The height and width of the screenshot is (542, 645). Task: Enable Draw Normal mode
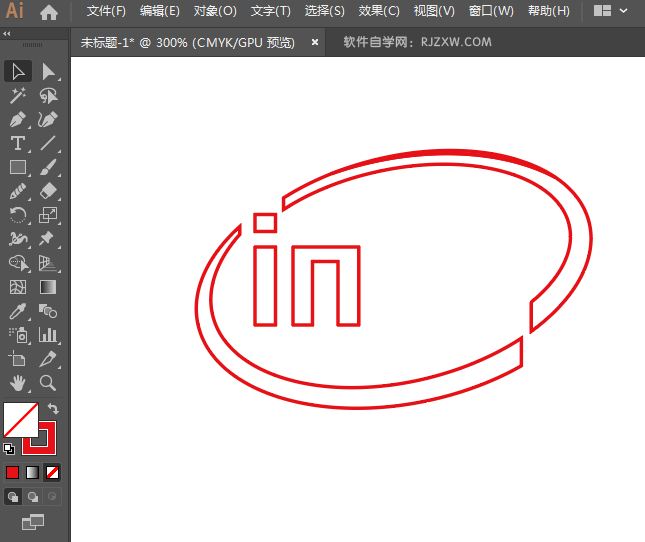pos(13,497)
